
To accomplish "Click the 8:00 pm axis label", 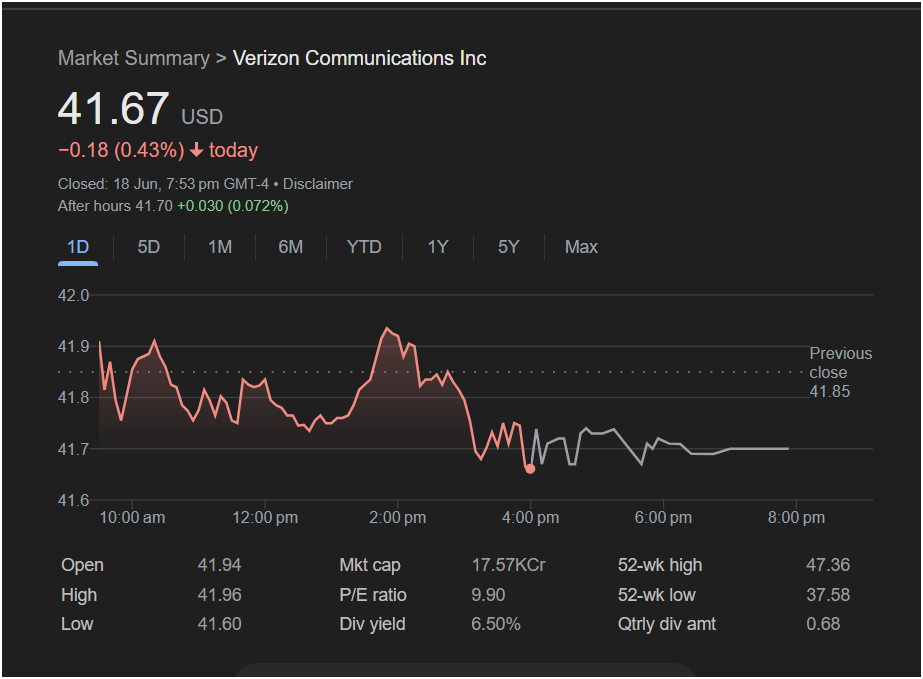I will click(x=796, y=518).
